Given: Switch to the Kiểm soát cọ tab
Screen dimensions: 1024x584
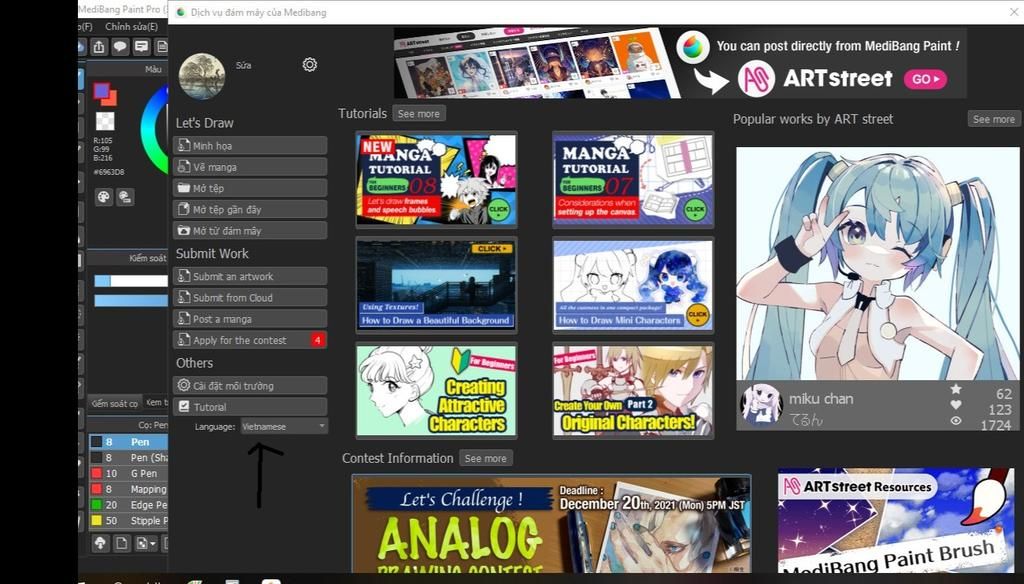Looking at the screenshot, I should click(114, 403).
